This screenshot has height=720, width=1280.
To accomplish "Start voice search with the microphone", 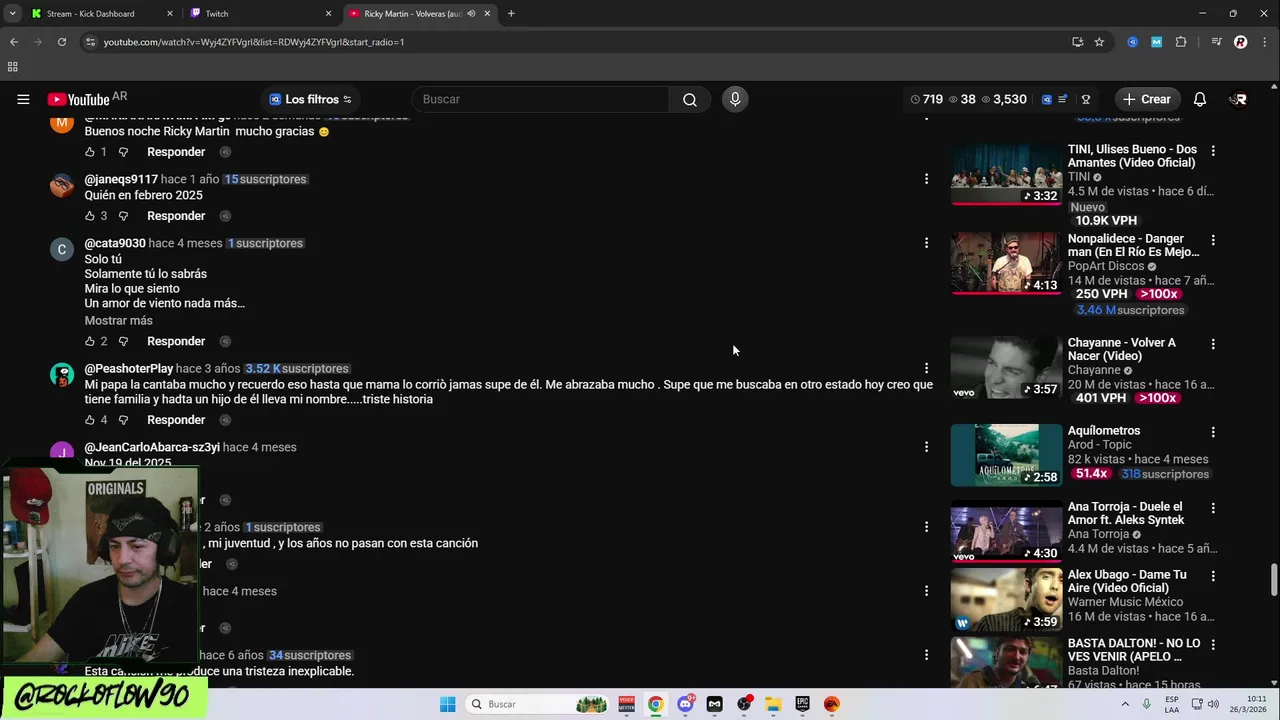I will [735, 99].
